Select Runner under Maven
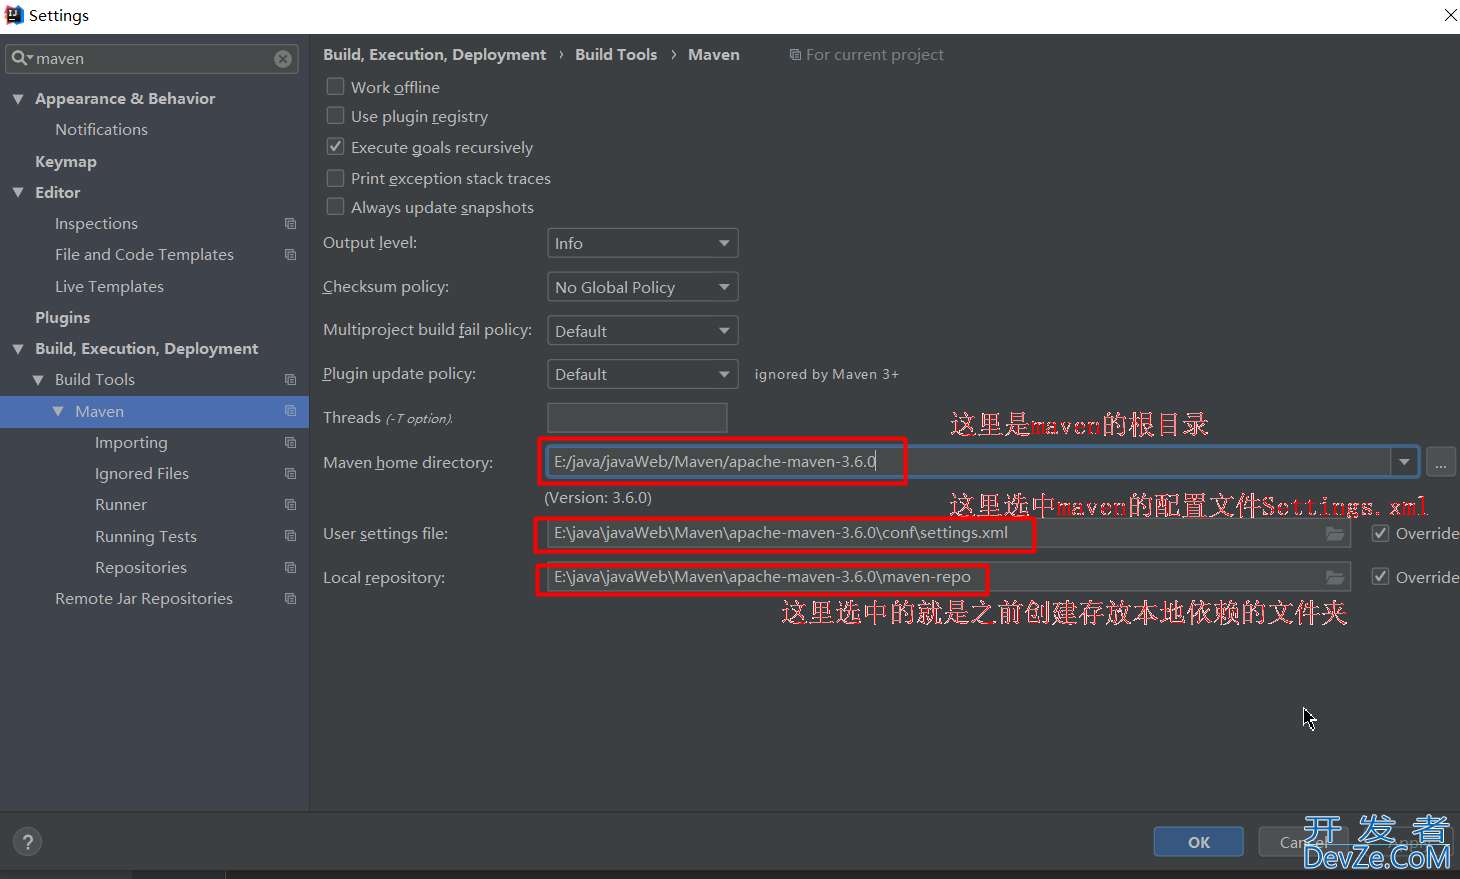The height and width of the screenshot is (879, 1460). pyautogui.click(x=121, y=504)
